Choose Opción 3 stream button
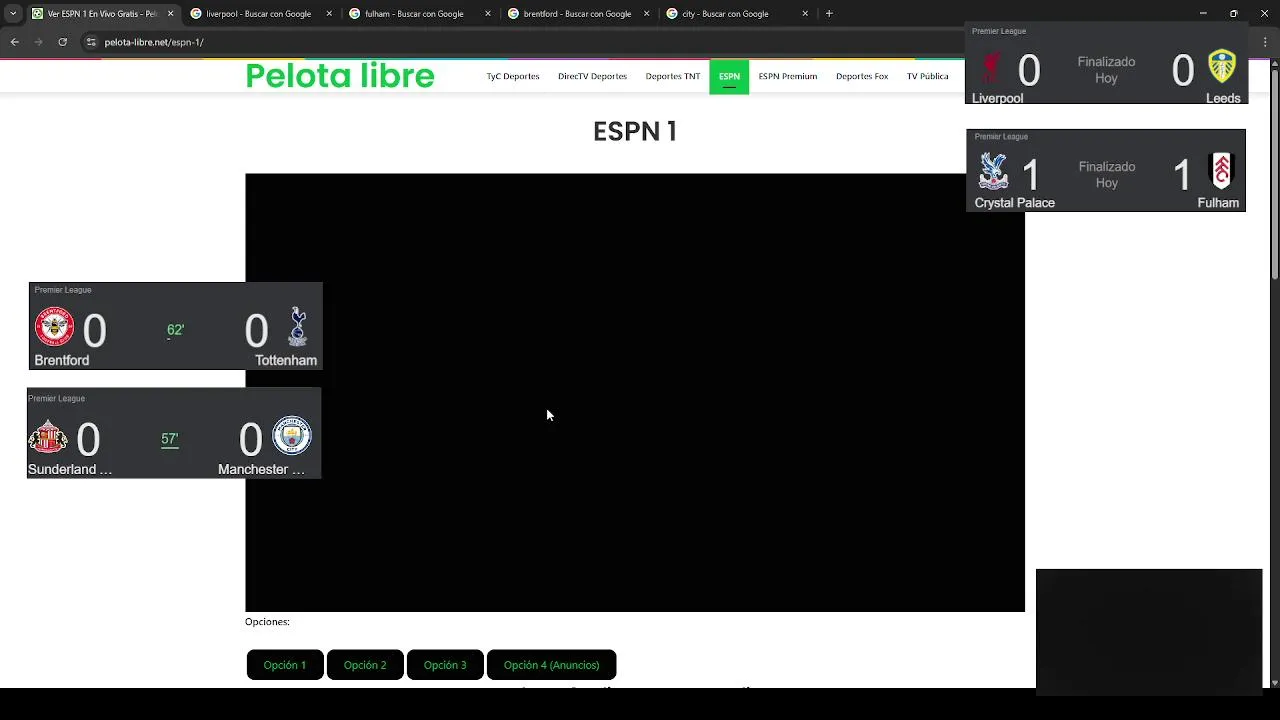1280x720 pixels. coord(445,665)
